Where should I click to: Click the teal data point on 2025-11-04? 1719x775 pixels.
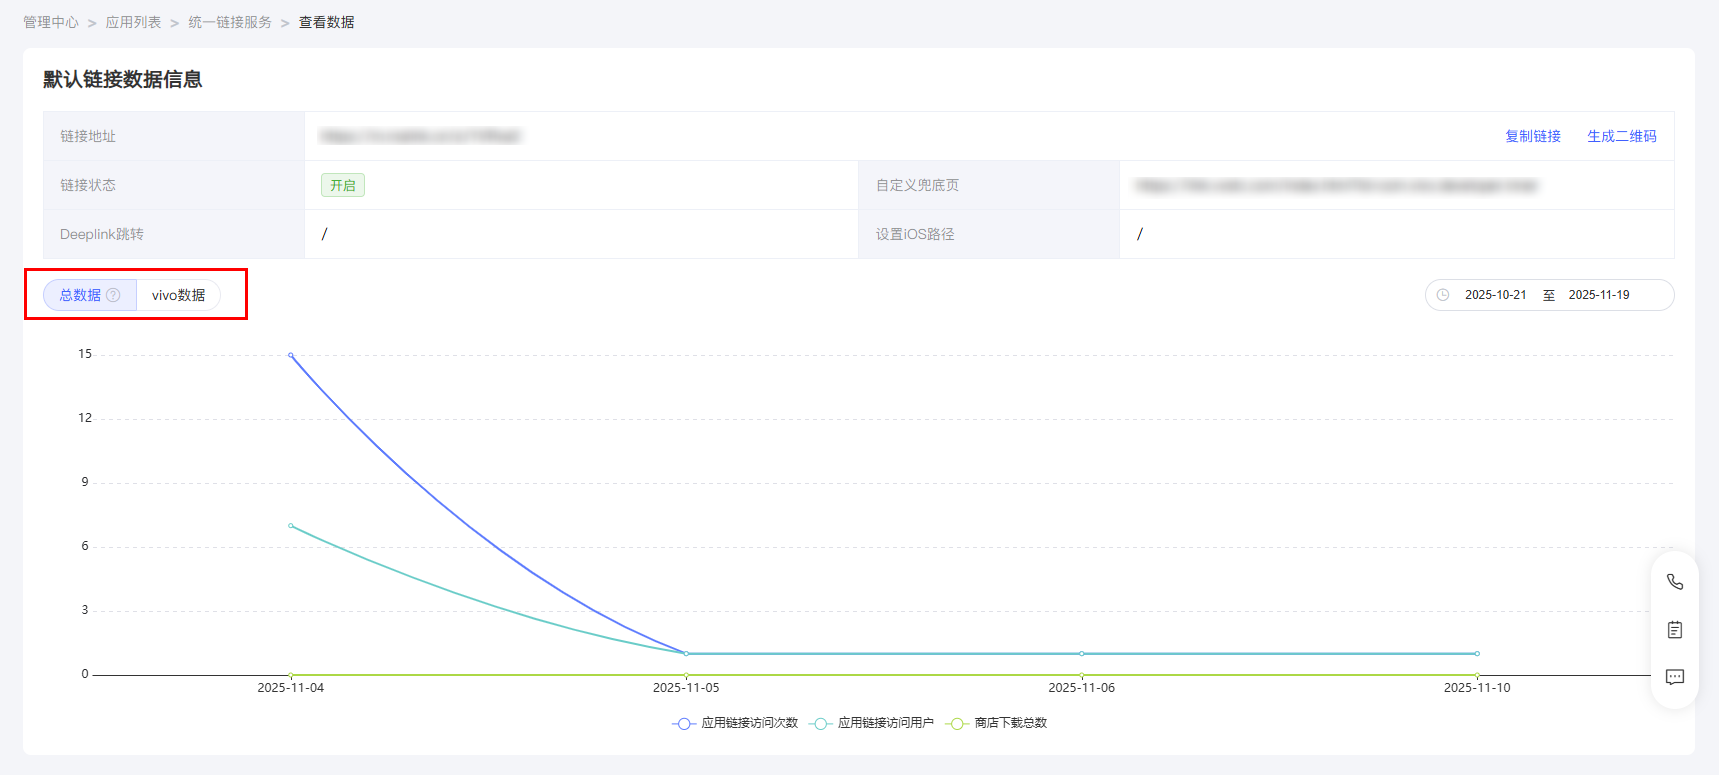click(291, 526)
